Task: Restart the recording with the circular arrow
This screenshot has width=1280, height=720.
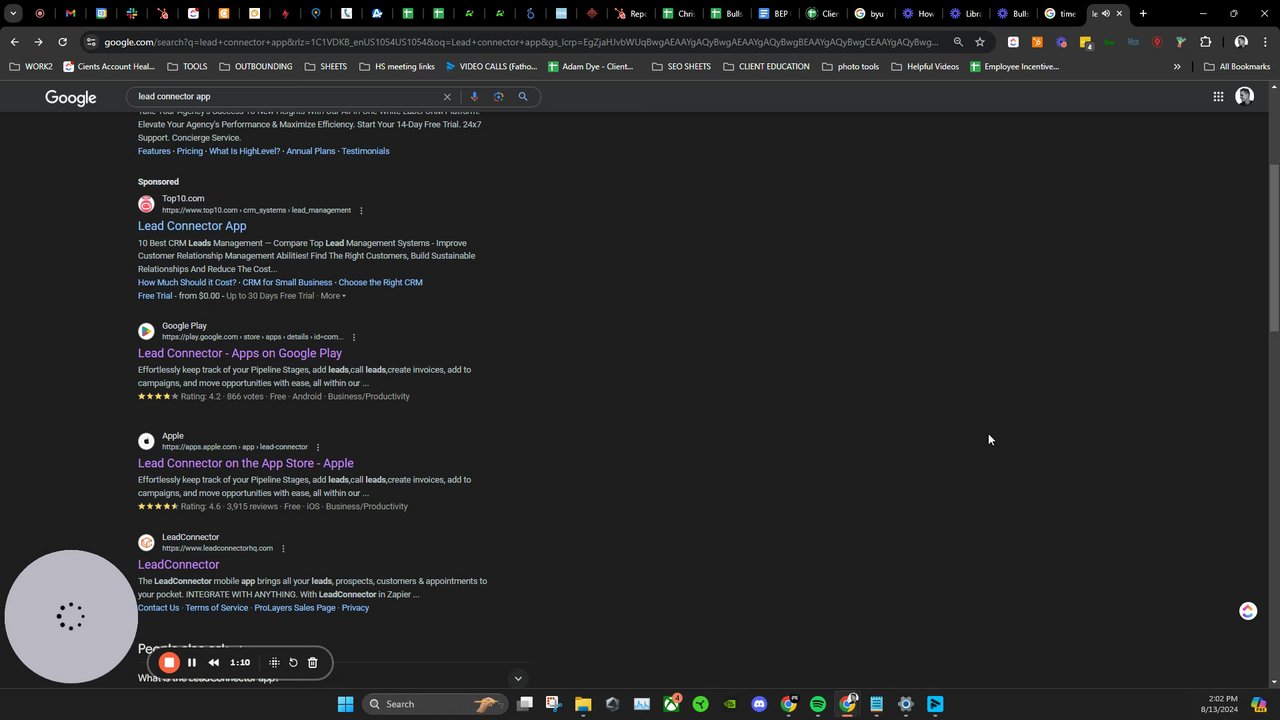Action: (x=293, y=662)
